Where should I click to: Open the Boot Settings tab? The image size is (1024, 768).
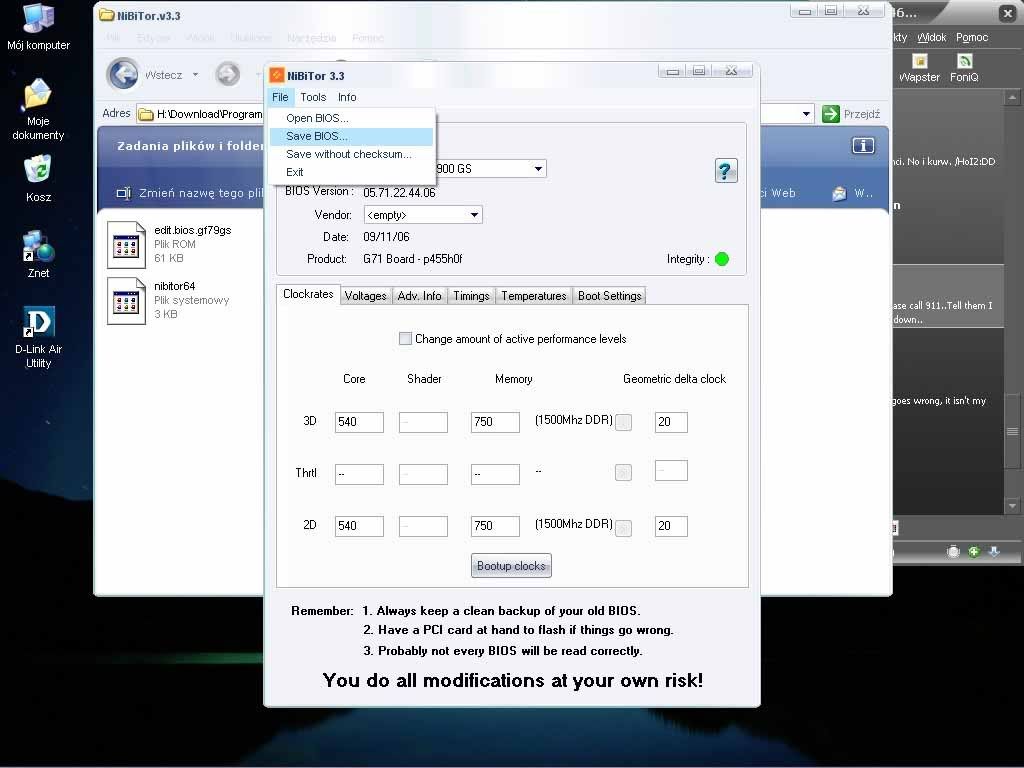coord(609,296)
